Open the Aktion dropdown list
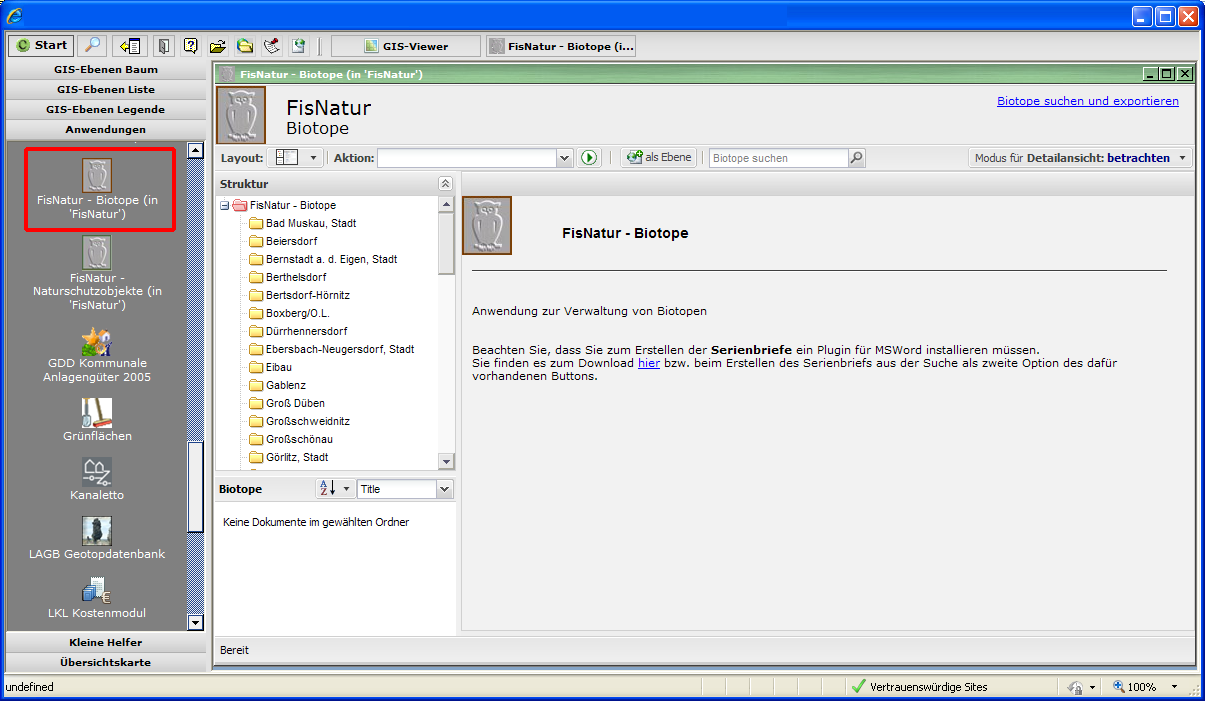The height and width of the screenshot is (701, 1205). click(564, 158)
